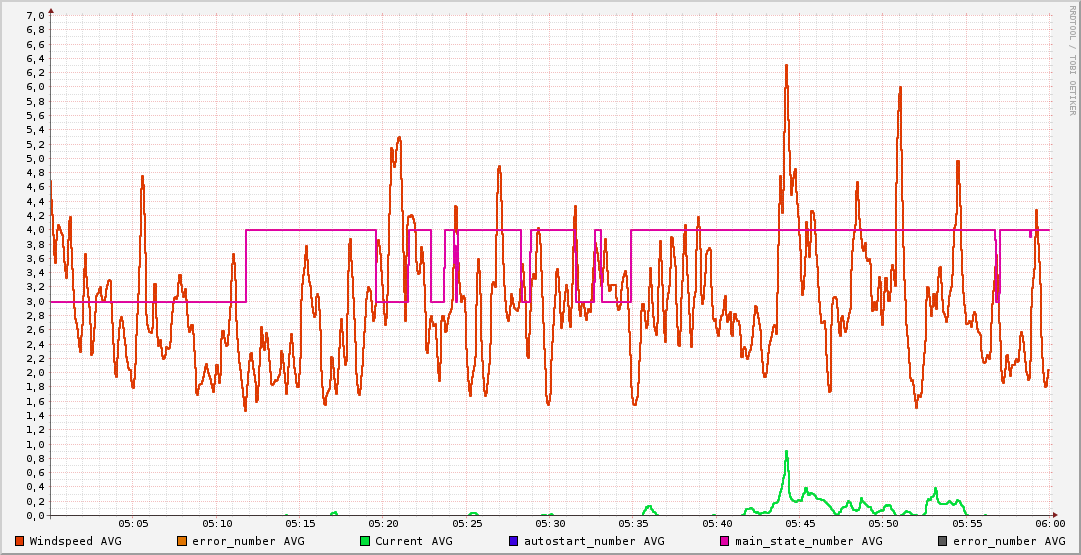Click the main_state_number AVG legend label

tap(808, 541)
